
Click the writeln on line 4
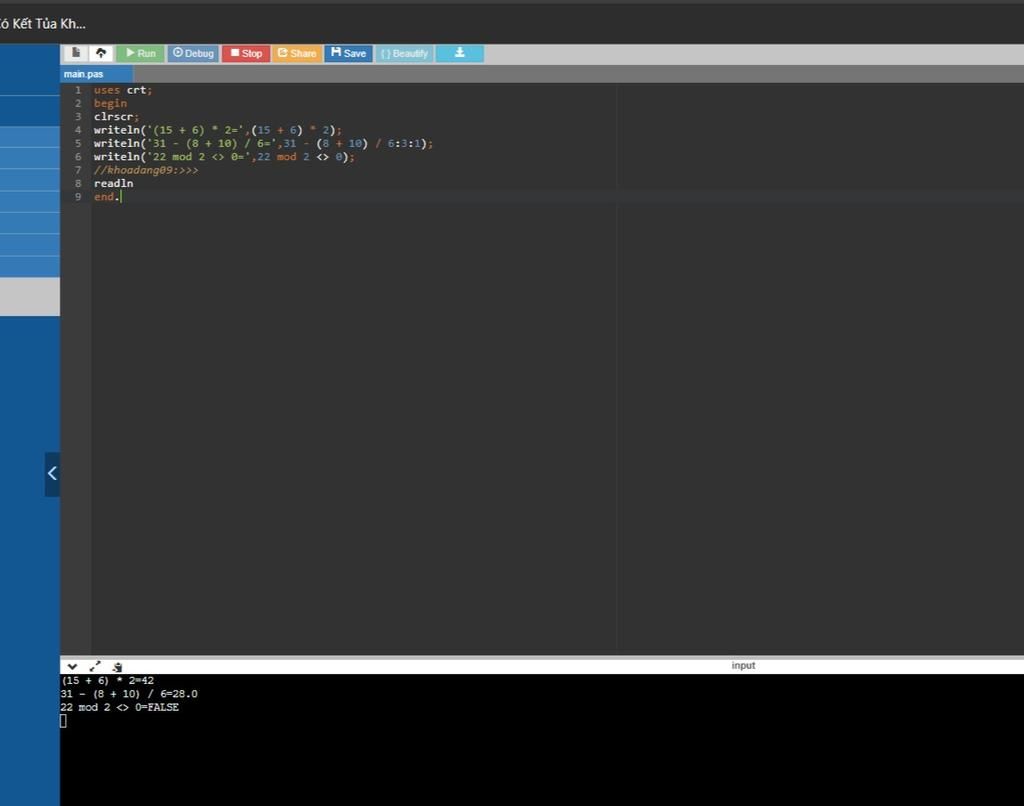point(217,130)
